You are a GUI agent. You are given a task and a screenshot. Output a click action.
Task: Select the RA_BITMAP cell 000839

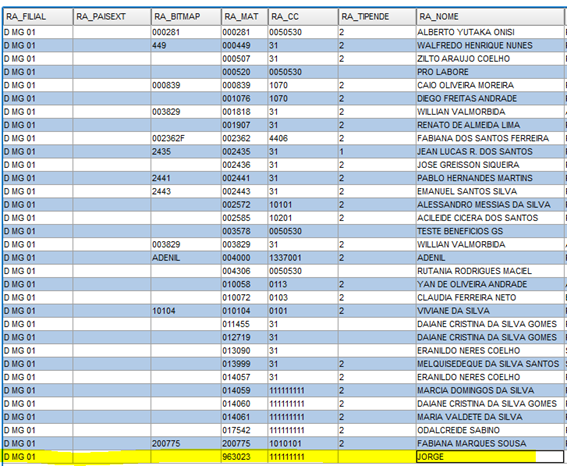click(x=186, y=85)
